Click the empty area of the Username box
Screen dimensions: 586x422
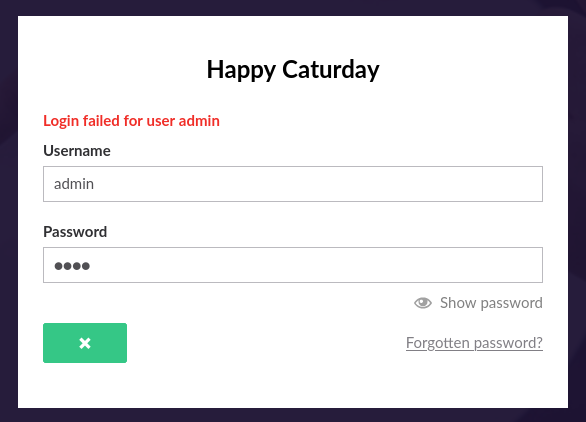click(x=318, y=184)
